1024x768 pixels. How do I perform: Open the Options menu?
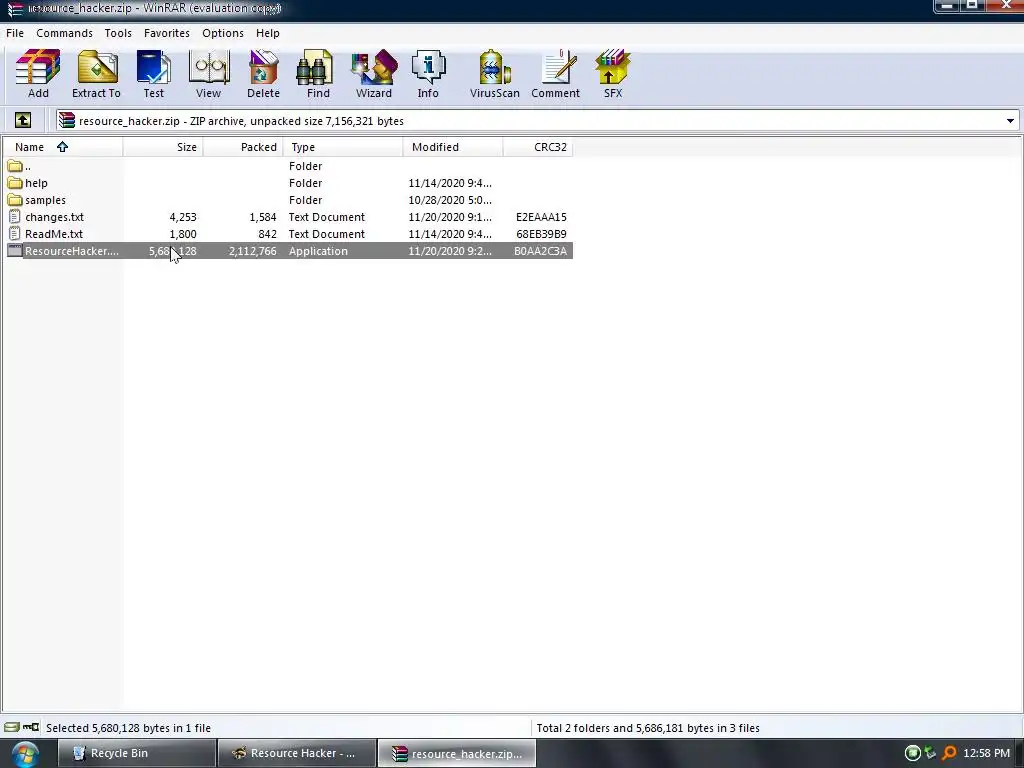(223, 33)
